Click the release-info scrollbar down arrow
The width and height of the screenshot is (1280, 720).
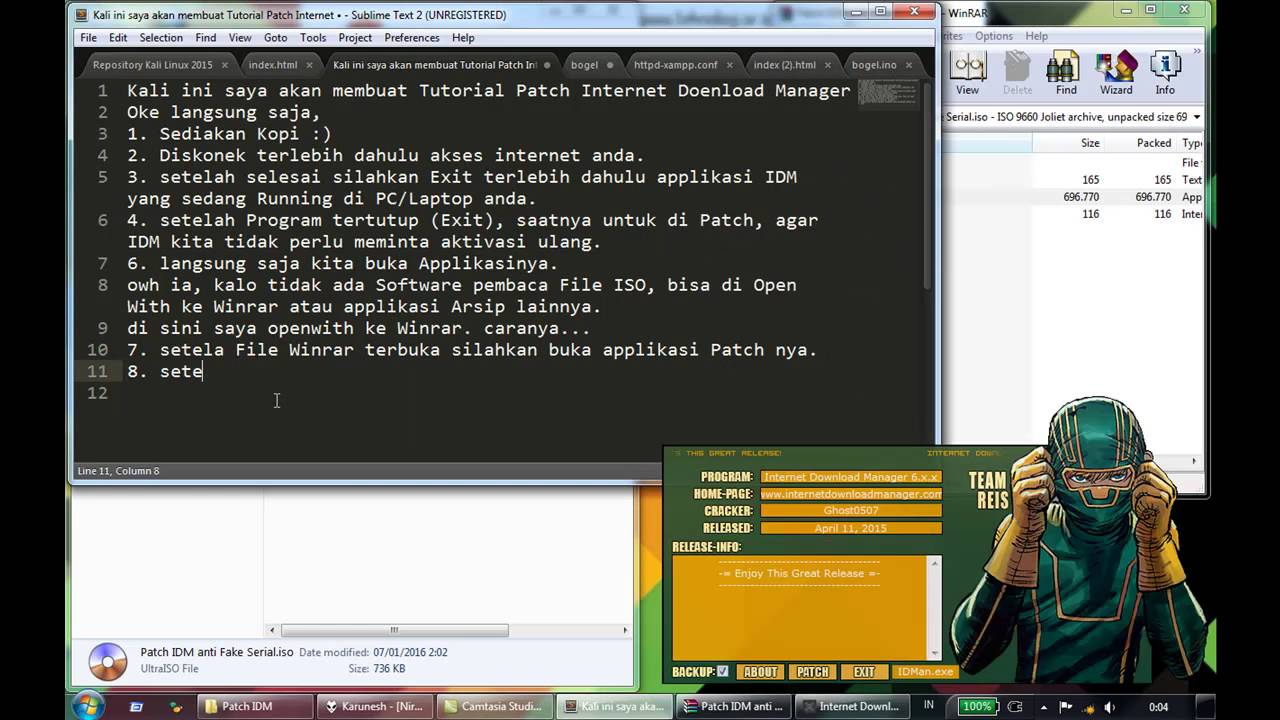(x=936, y=653)
